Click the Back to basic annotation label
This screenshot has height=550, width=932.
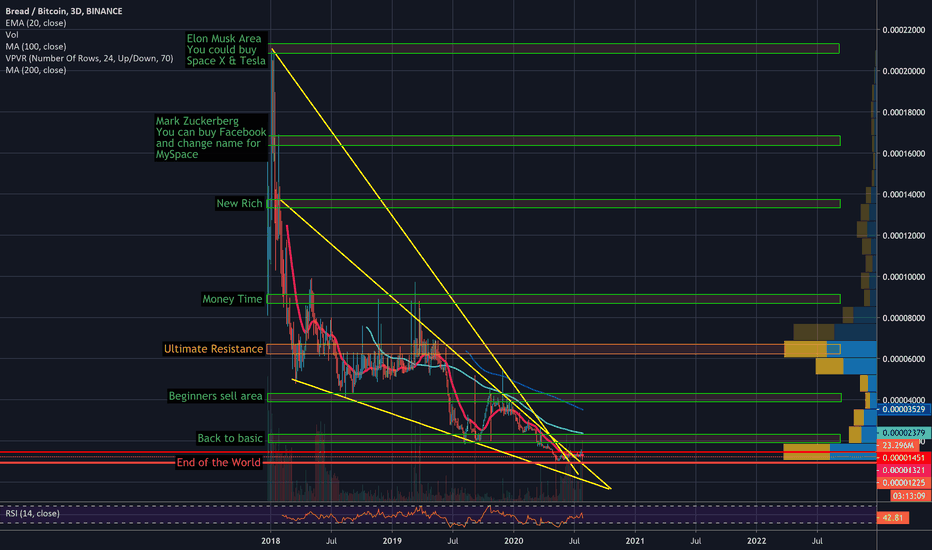(x=229, y=438)
